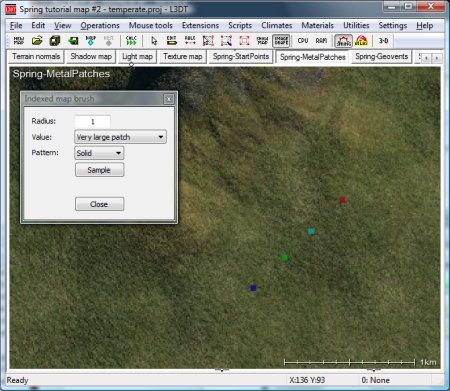Click the Radius input field
Screen dimensions: 450x391
(93, 122)
